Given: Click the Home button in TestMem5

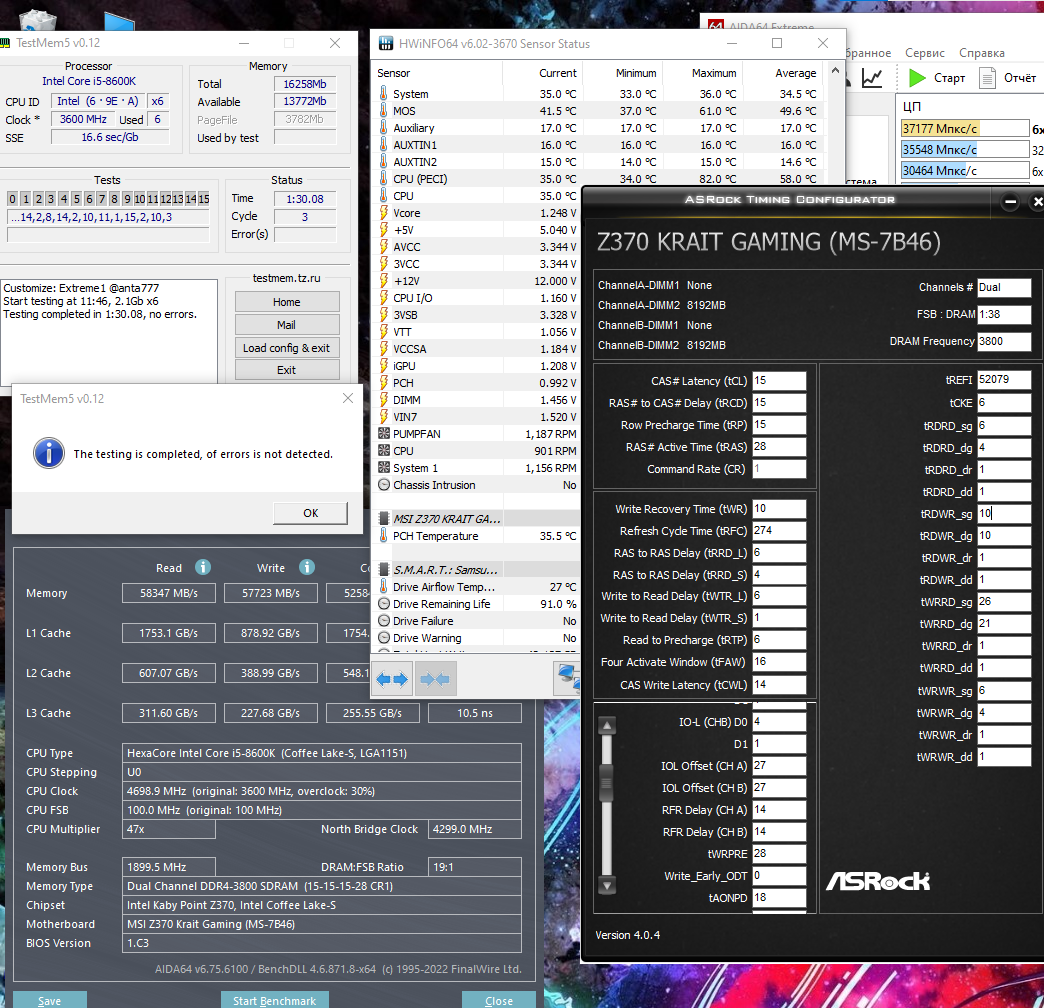Looking at the screenshot, I should pyautogui.click(x=287, y=302).
